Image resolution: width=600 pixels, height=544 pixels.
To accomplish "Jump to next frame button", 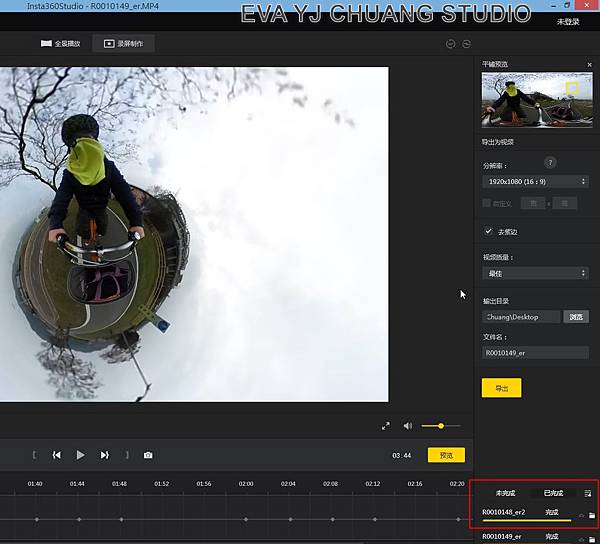I will click(104, 455).
